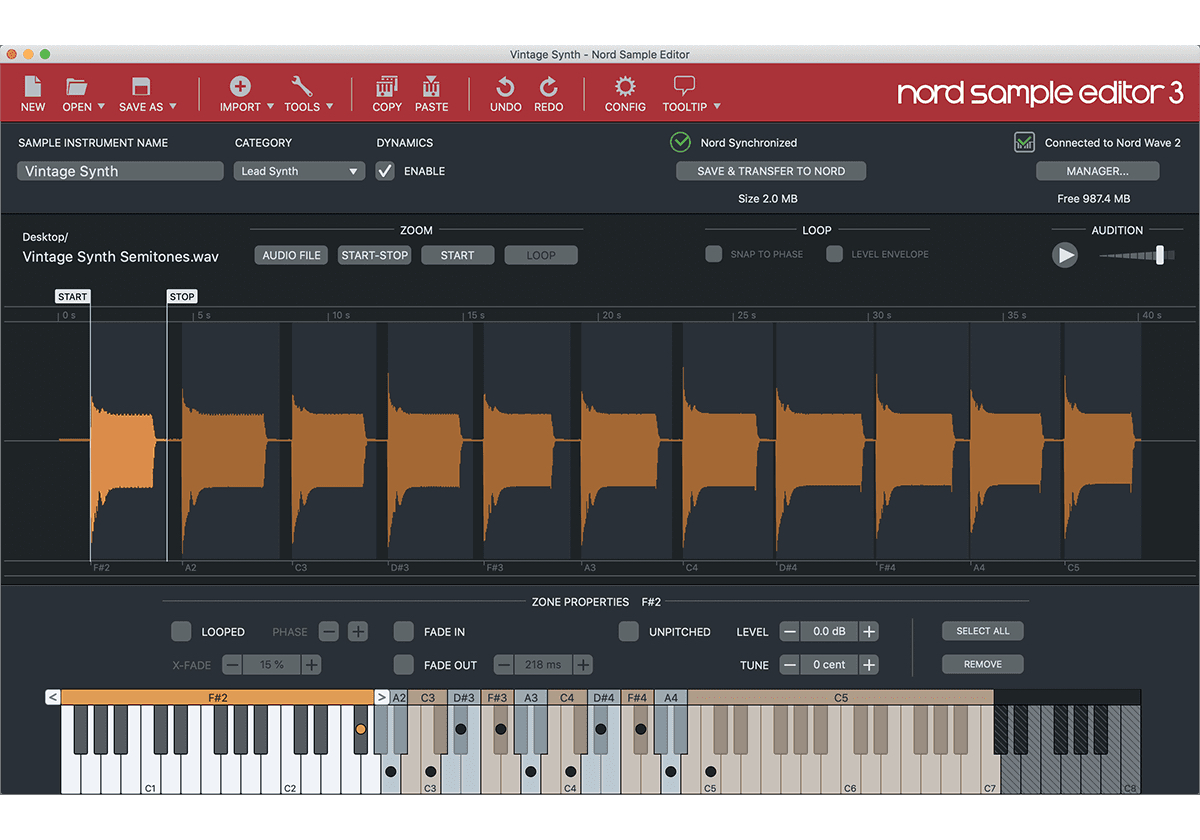Click the TOOLTIP speech bubble icon
The image size is (1200, 840).
[x=684, y=86]
